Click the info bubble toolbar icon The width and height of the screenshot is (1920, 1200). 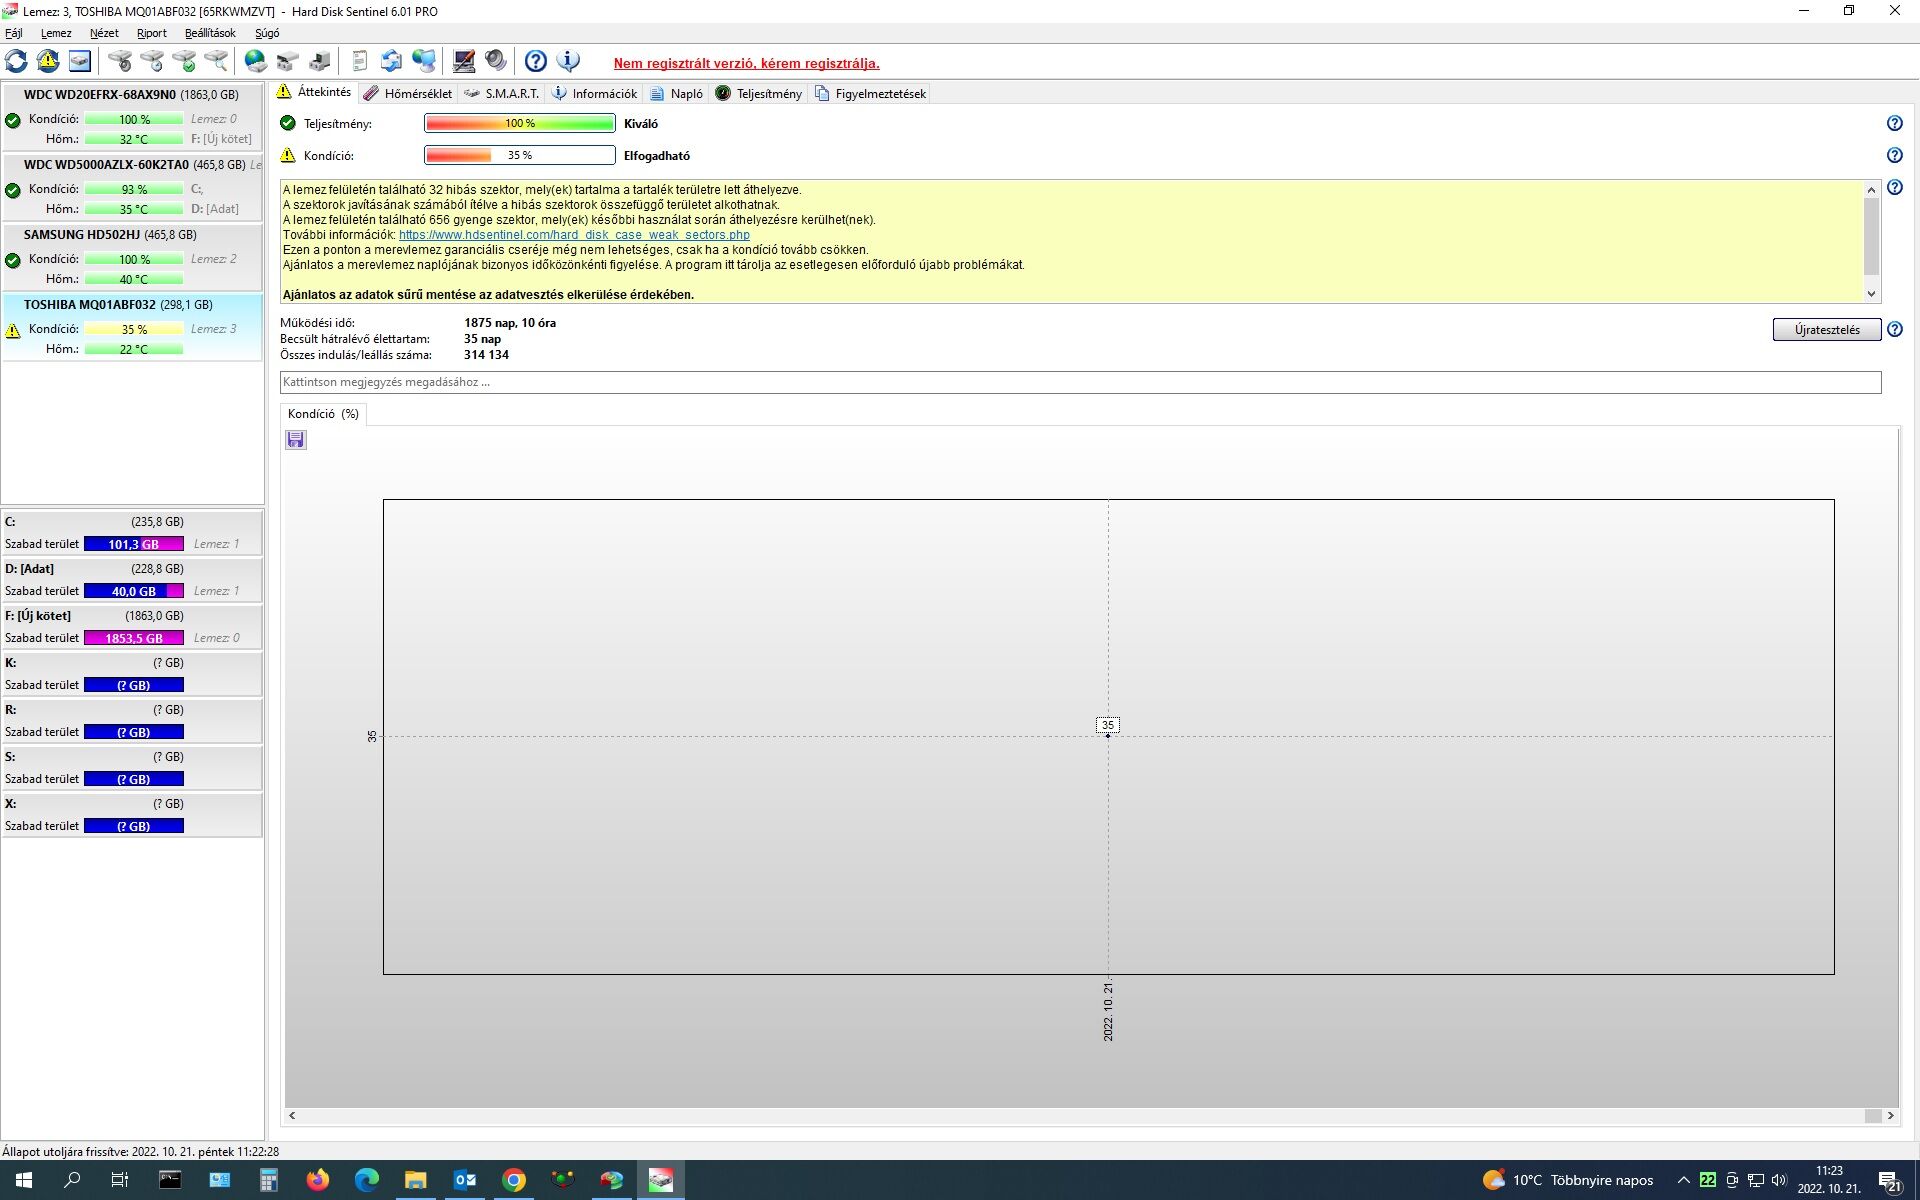pos(568,62)
